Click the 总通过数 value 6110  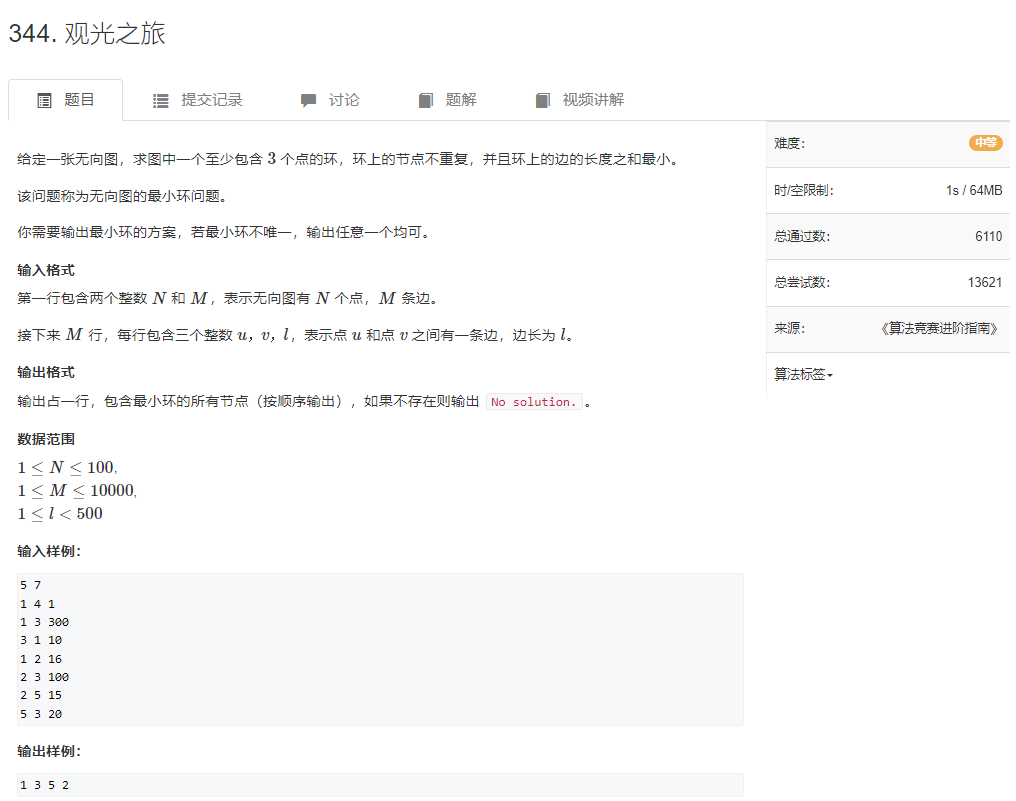pyautogui.click(x=987, y=236)
